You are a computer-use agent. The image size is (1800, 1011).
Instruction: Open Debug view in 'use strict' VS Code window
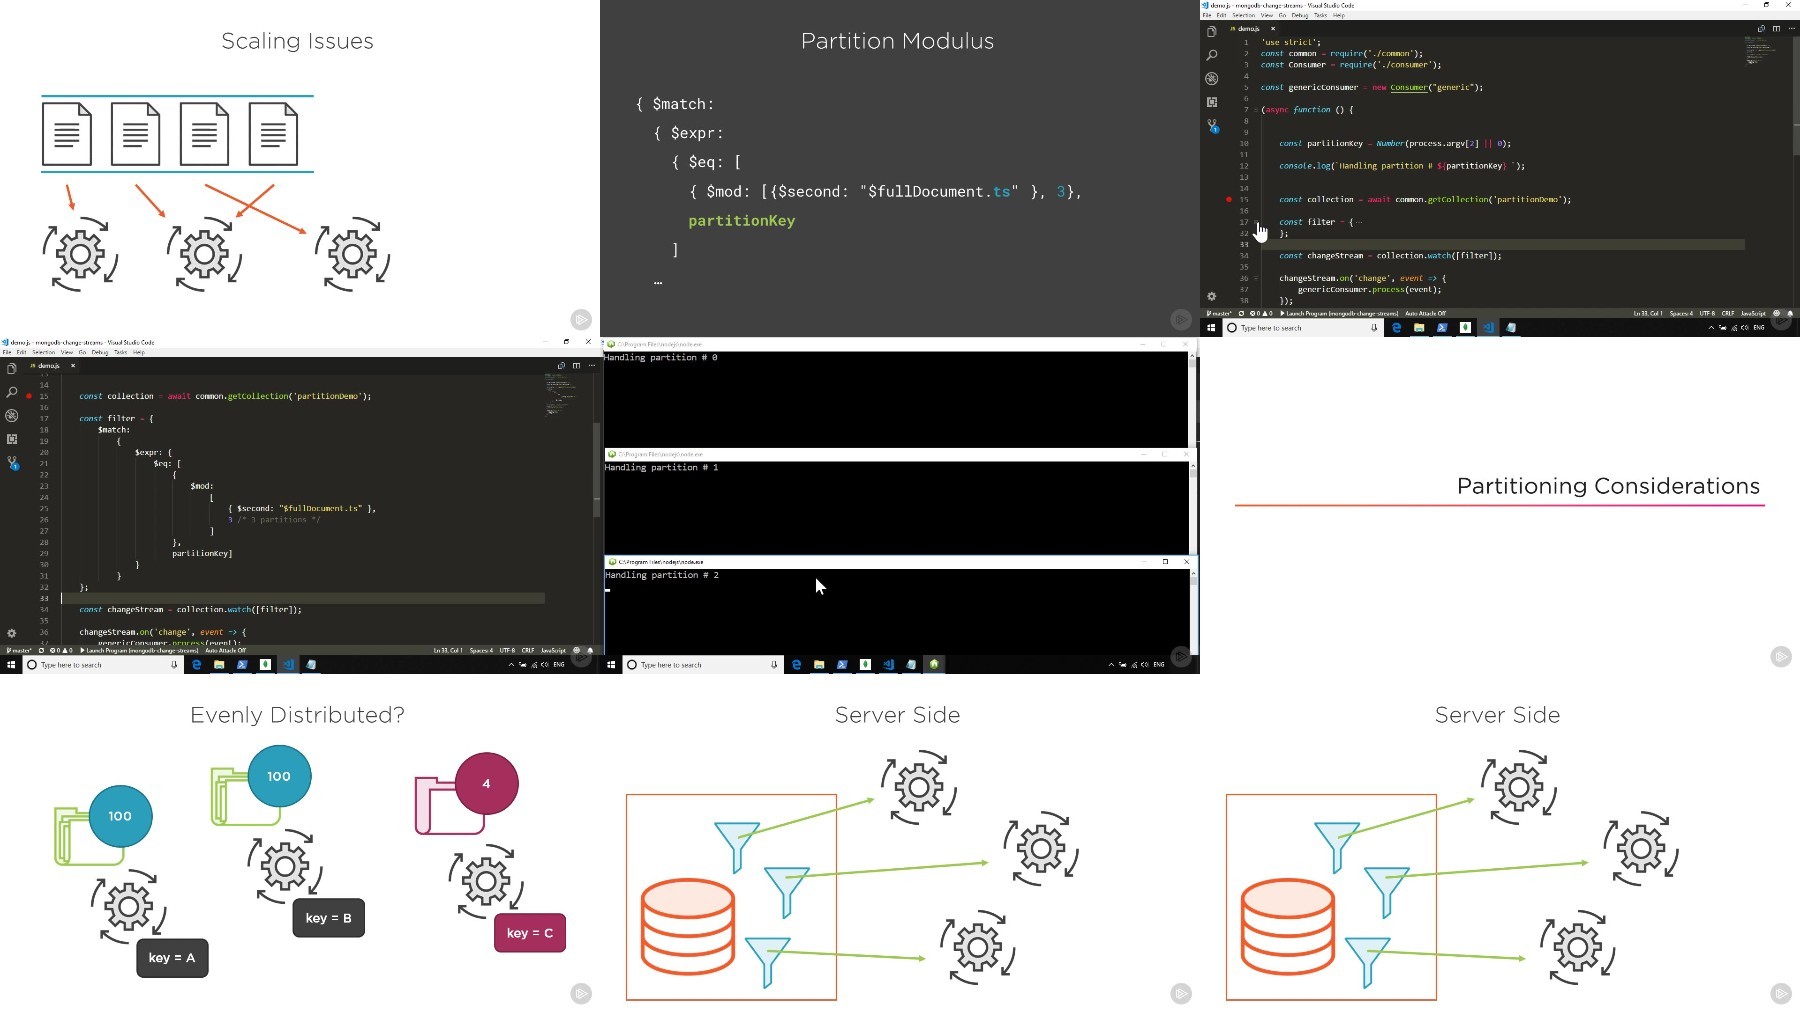pos(1212,78)
